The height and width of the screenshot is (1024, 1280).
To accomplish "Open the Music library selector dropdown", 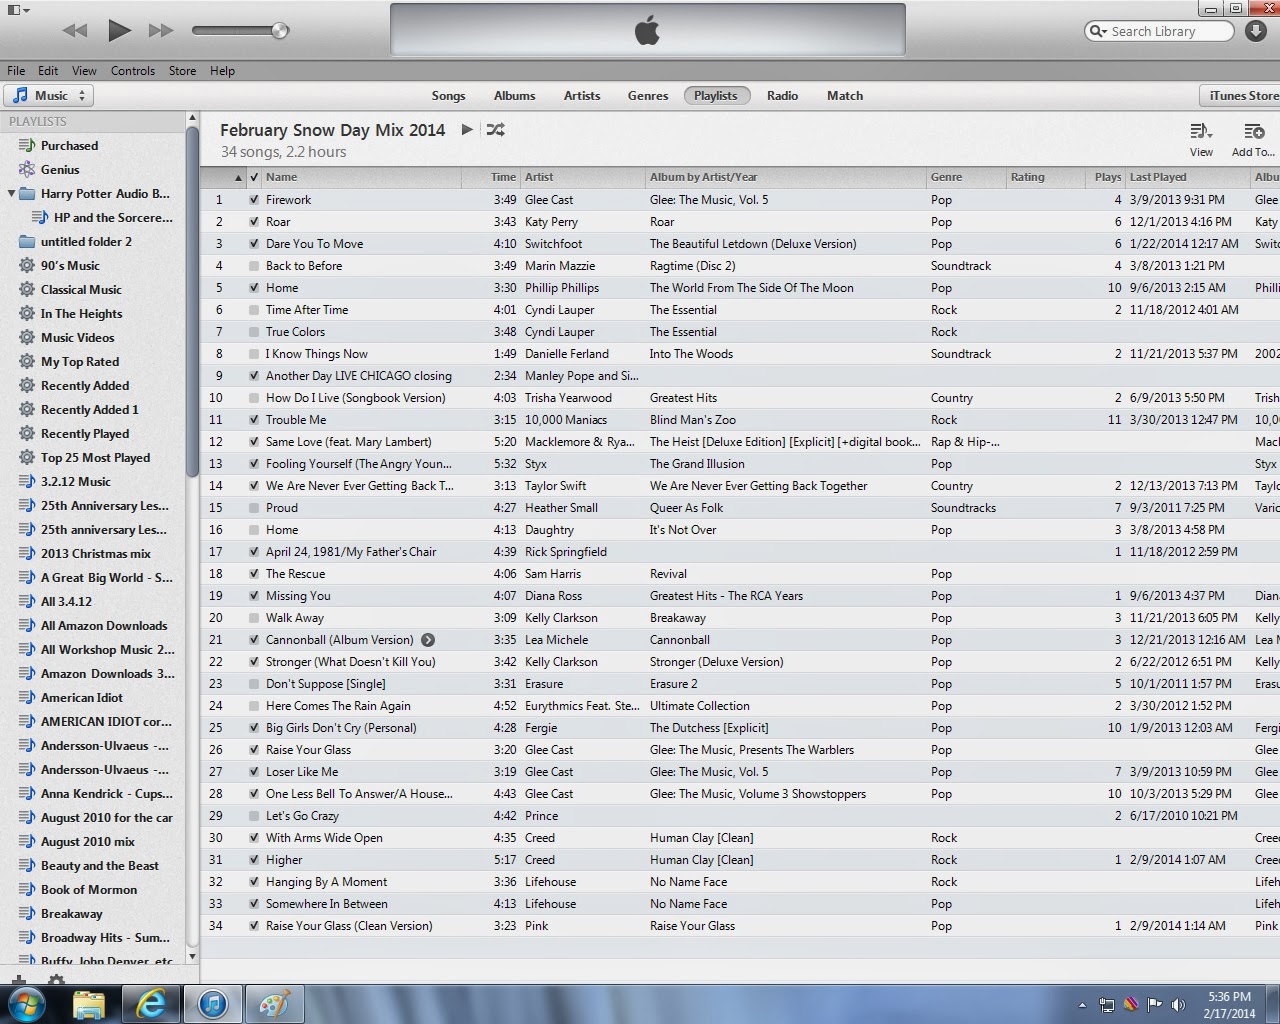I will [x=48, y=95].
